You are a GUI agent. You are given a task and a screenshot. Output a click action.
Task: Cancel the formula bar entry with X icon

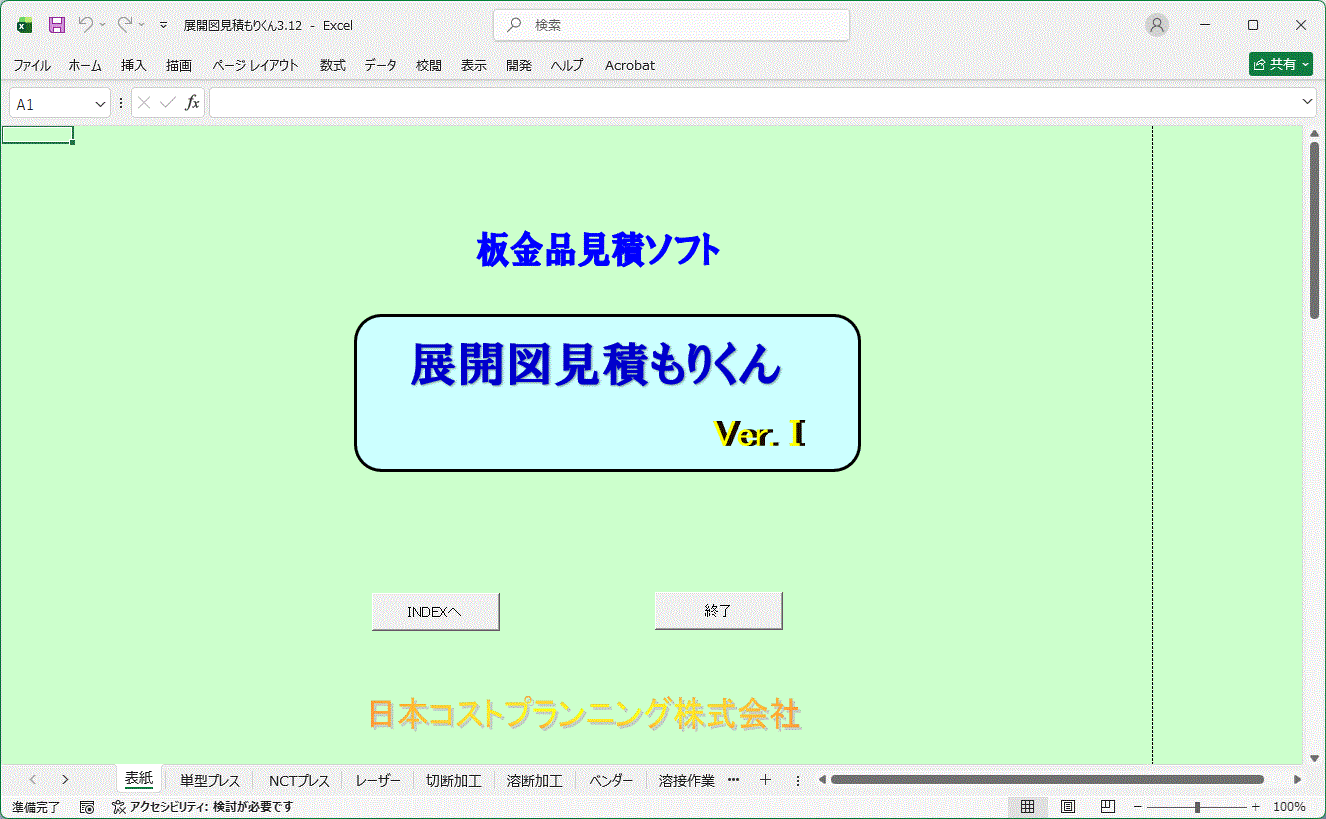(144, 102)
